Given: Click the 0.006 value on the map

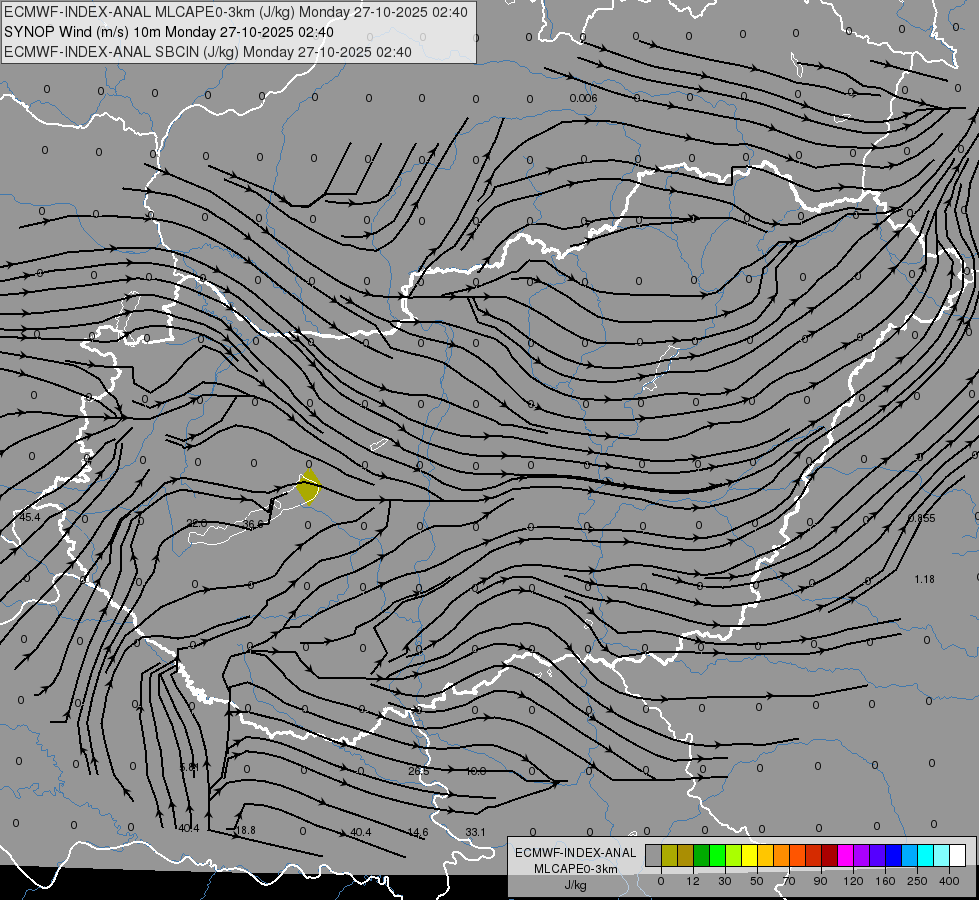Looking at the screenshot, I should click(583, 98).
